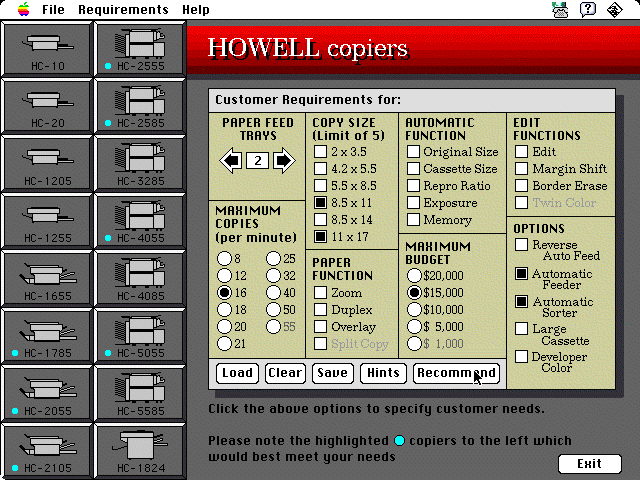Check the Memory automatic function
The height and width of the screenshot is (480, 640).
413,220
